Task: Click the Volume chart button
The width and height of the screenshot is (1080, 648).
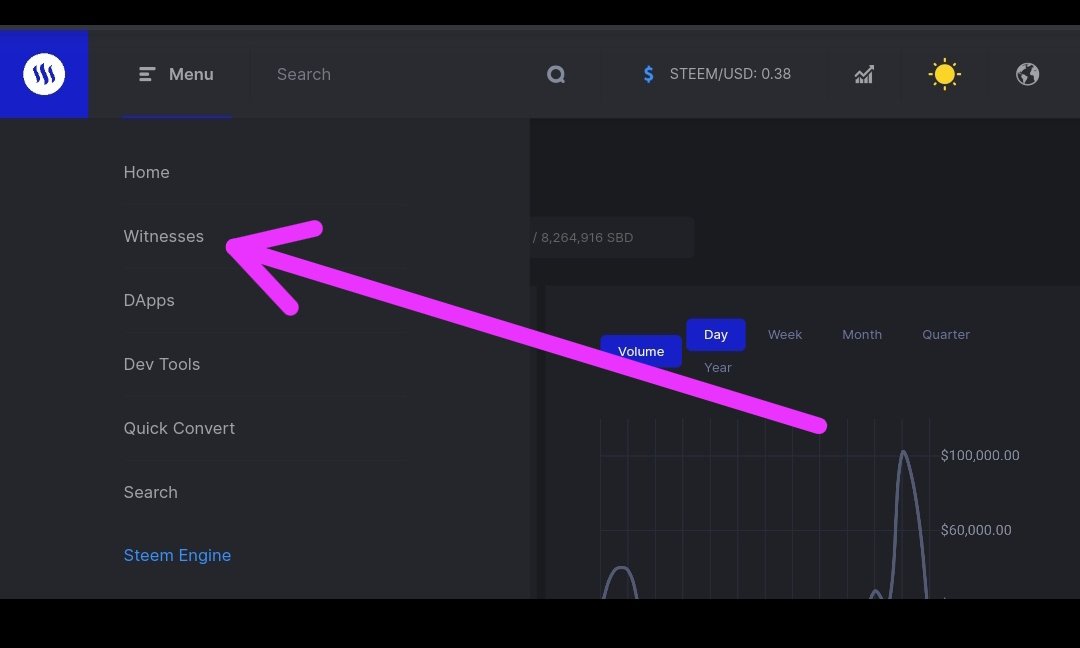Action: coord(641,351)
